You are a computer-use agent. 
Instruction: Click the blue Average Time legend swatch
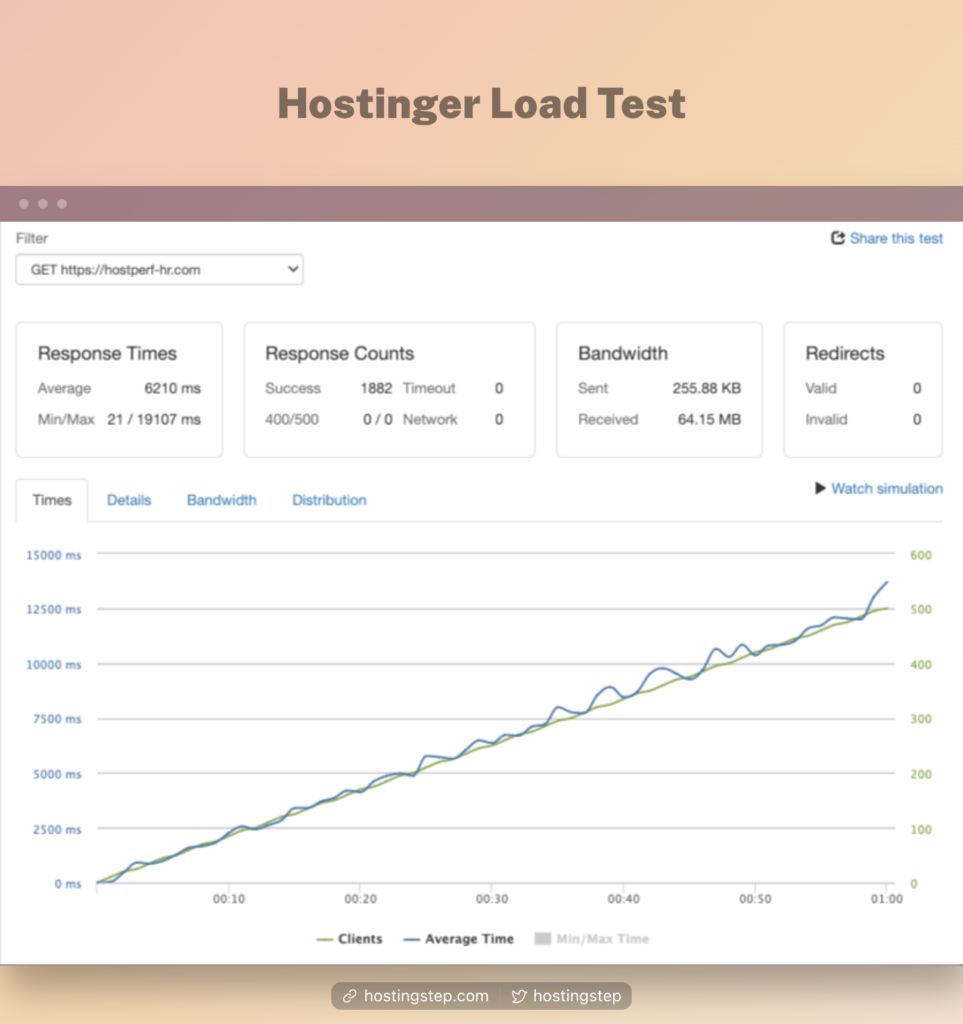click(411, 940)
